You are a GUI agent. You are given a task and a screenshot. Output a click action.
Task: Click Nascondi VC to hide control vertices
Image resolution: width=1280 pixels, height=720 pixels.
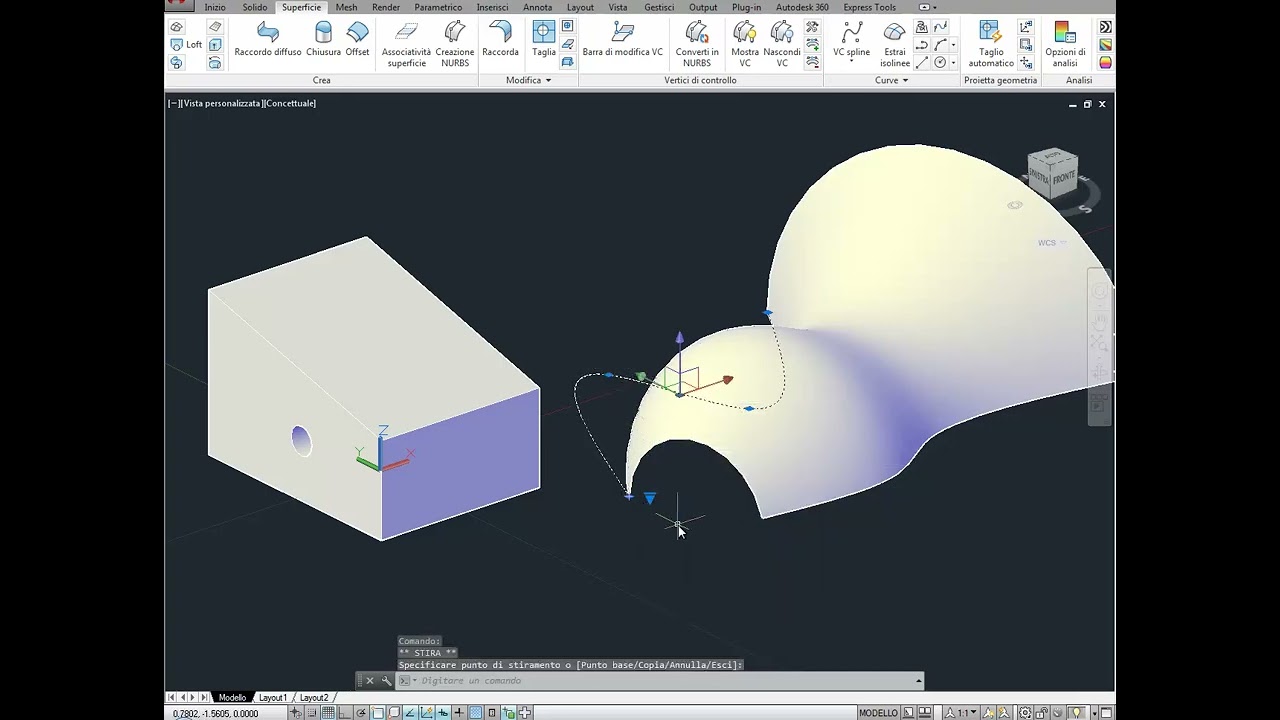click(x=782, y=44)
